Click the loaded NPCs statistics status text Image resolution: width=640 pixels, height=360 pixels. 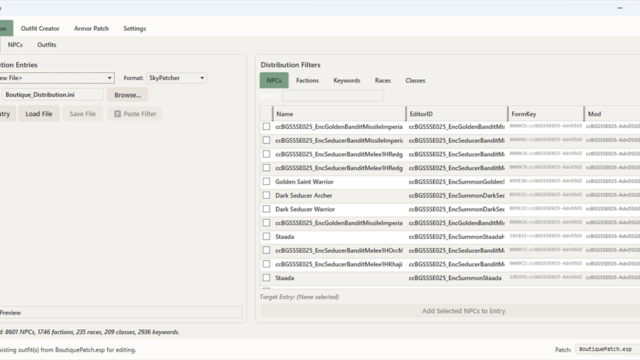[90, 332]
